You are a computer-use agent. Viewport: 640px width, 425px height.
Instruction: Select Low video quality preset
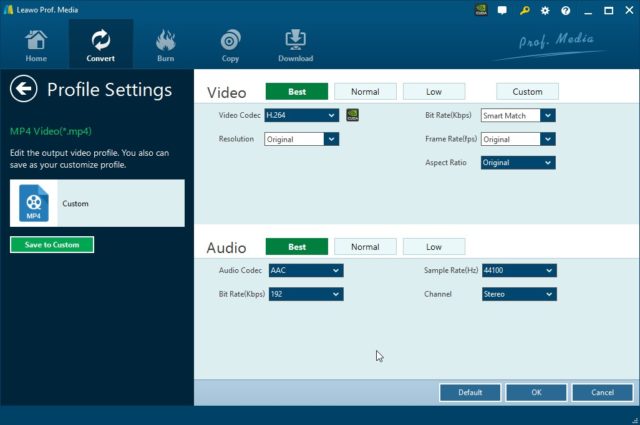coord(434,91)
